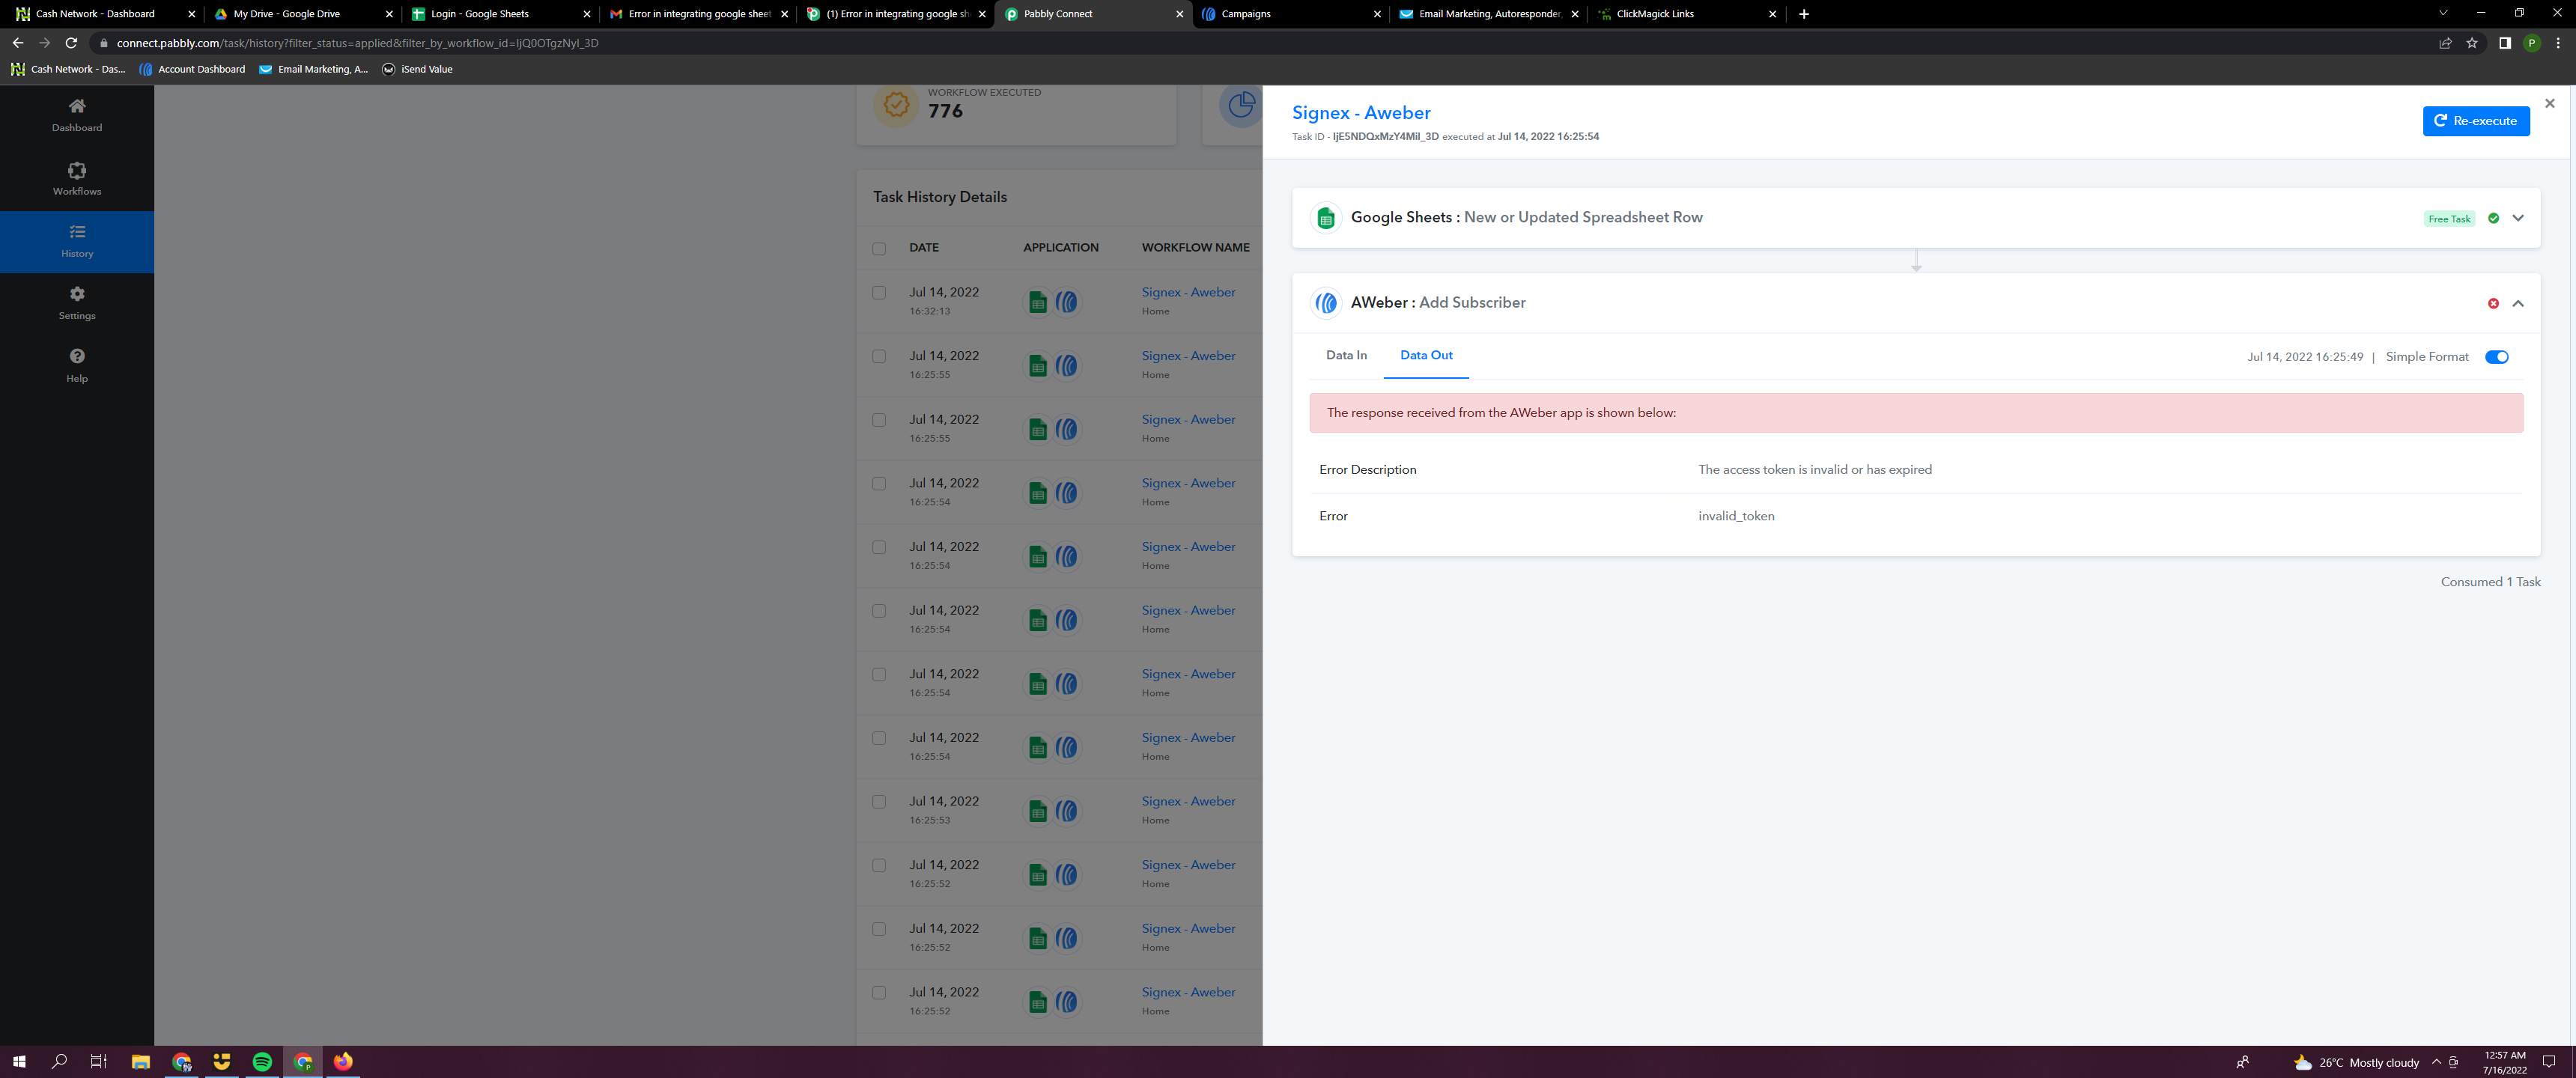Open the clock and date in the taskbar
Viewport: 2576px width, 1078px height.
pyautogui.click(x=2504, y=1062)
